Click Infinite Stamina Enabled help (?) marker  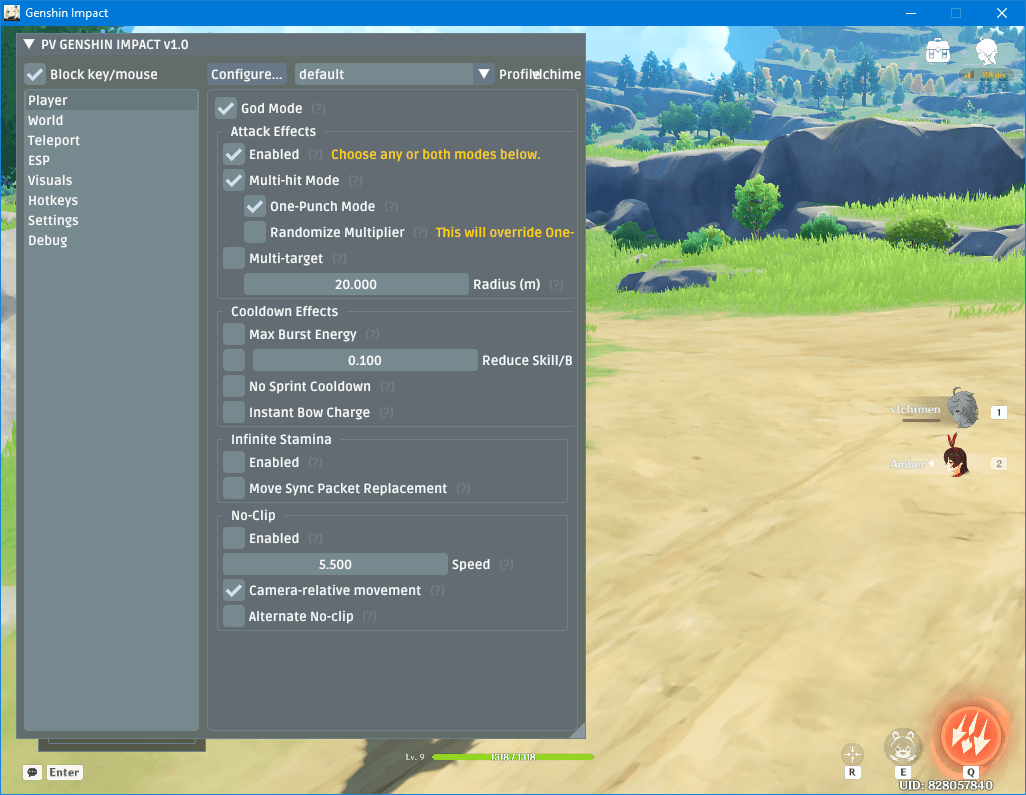pos(315,463)
